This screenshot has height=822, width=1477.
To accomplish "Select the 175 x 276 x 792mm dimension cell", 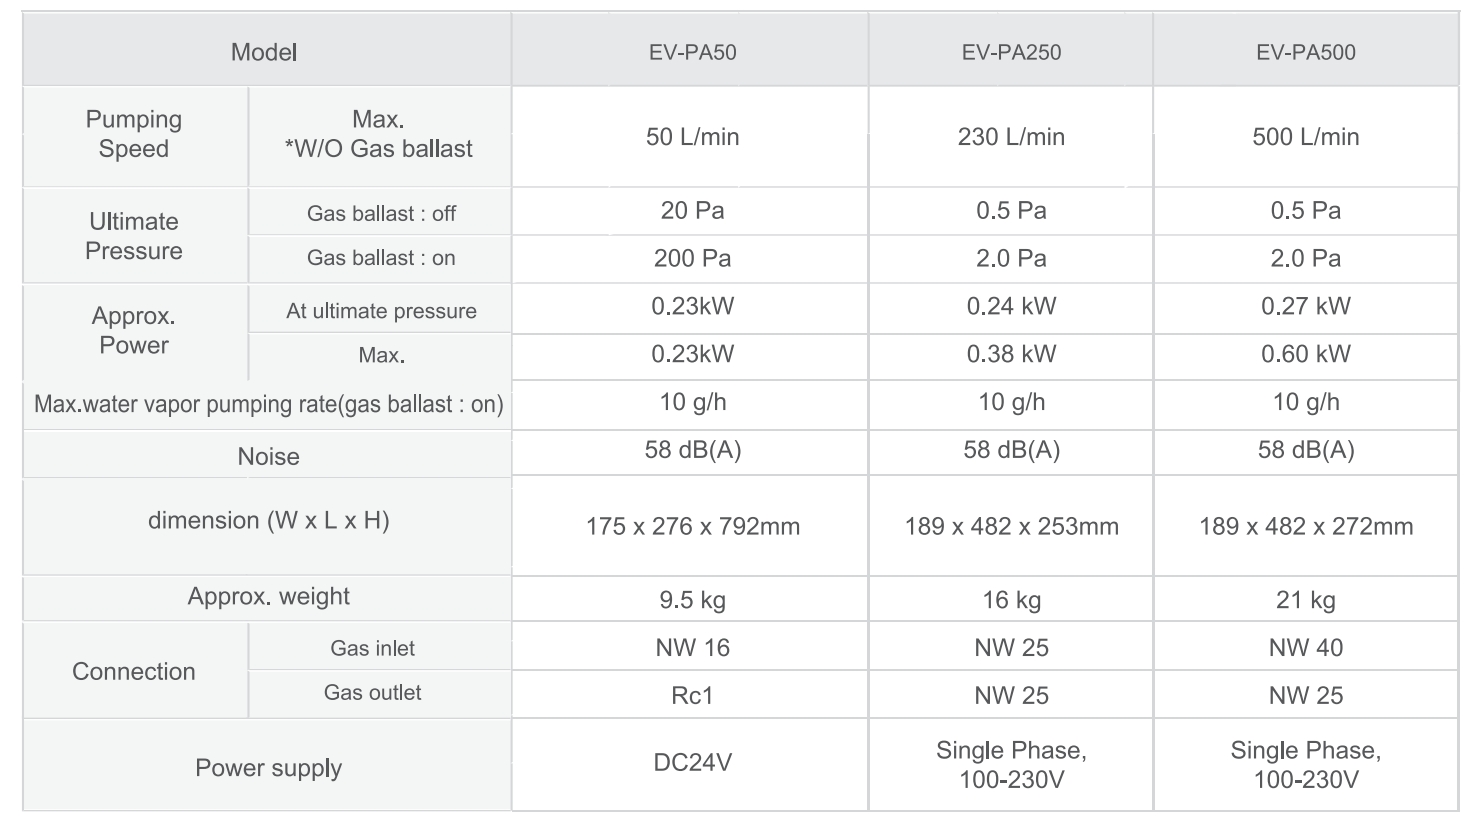I will point(692,526).
